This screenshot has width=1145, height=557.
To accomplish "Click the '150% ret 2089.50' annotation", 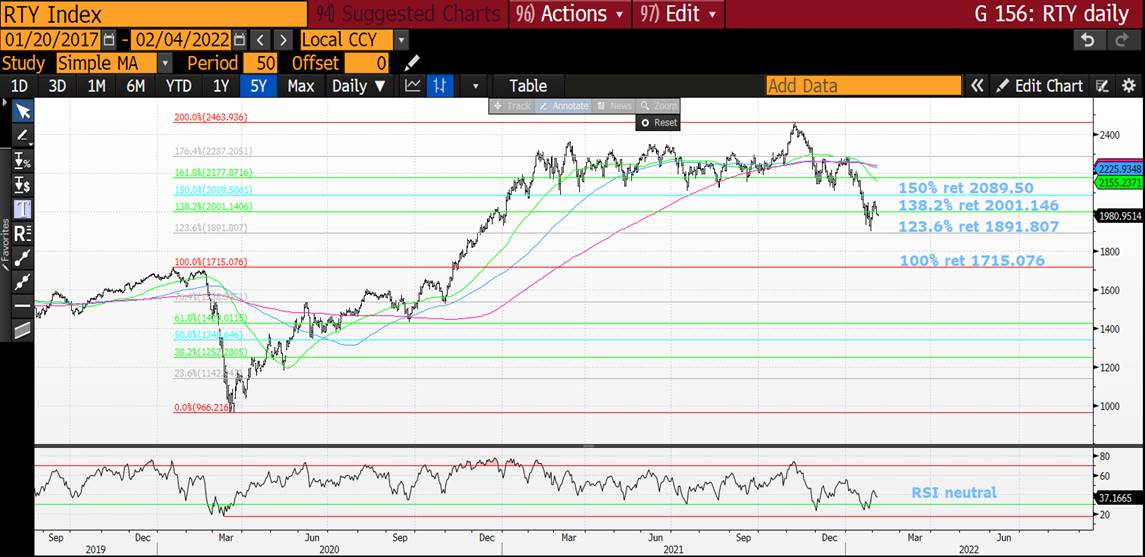I will tap(966, 188).
